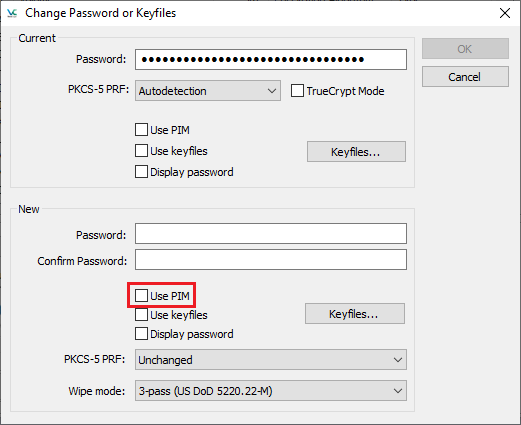Click Keyfiles button in New section
The height and width of the screenshot is (425, 521).
pyautogui.click(x=355, y=314)
